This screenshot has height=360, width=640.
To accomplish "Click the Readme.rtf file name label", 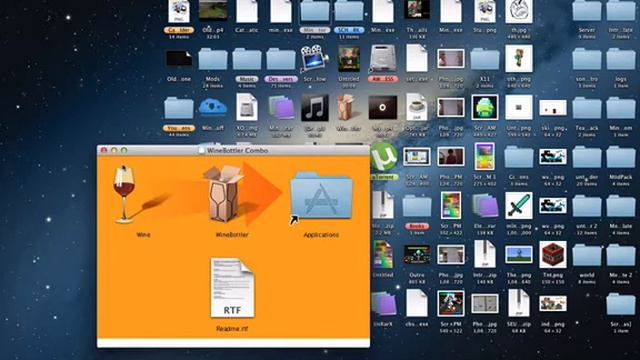I will [x=231, y=329].
